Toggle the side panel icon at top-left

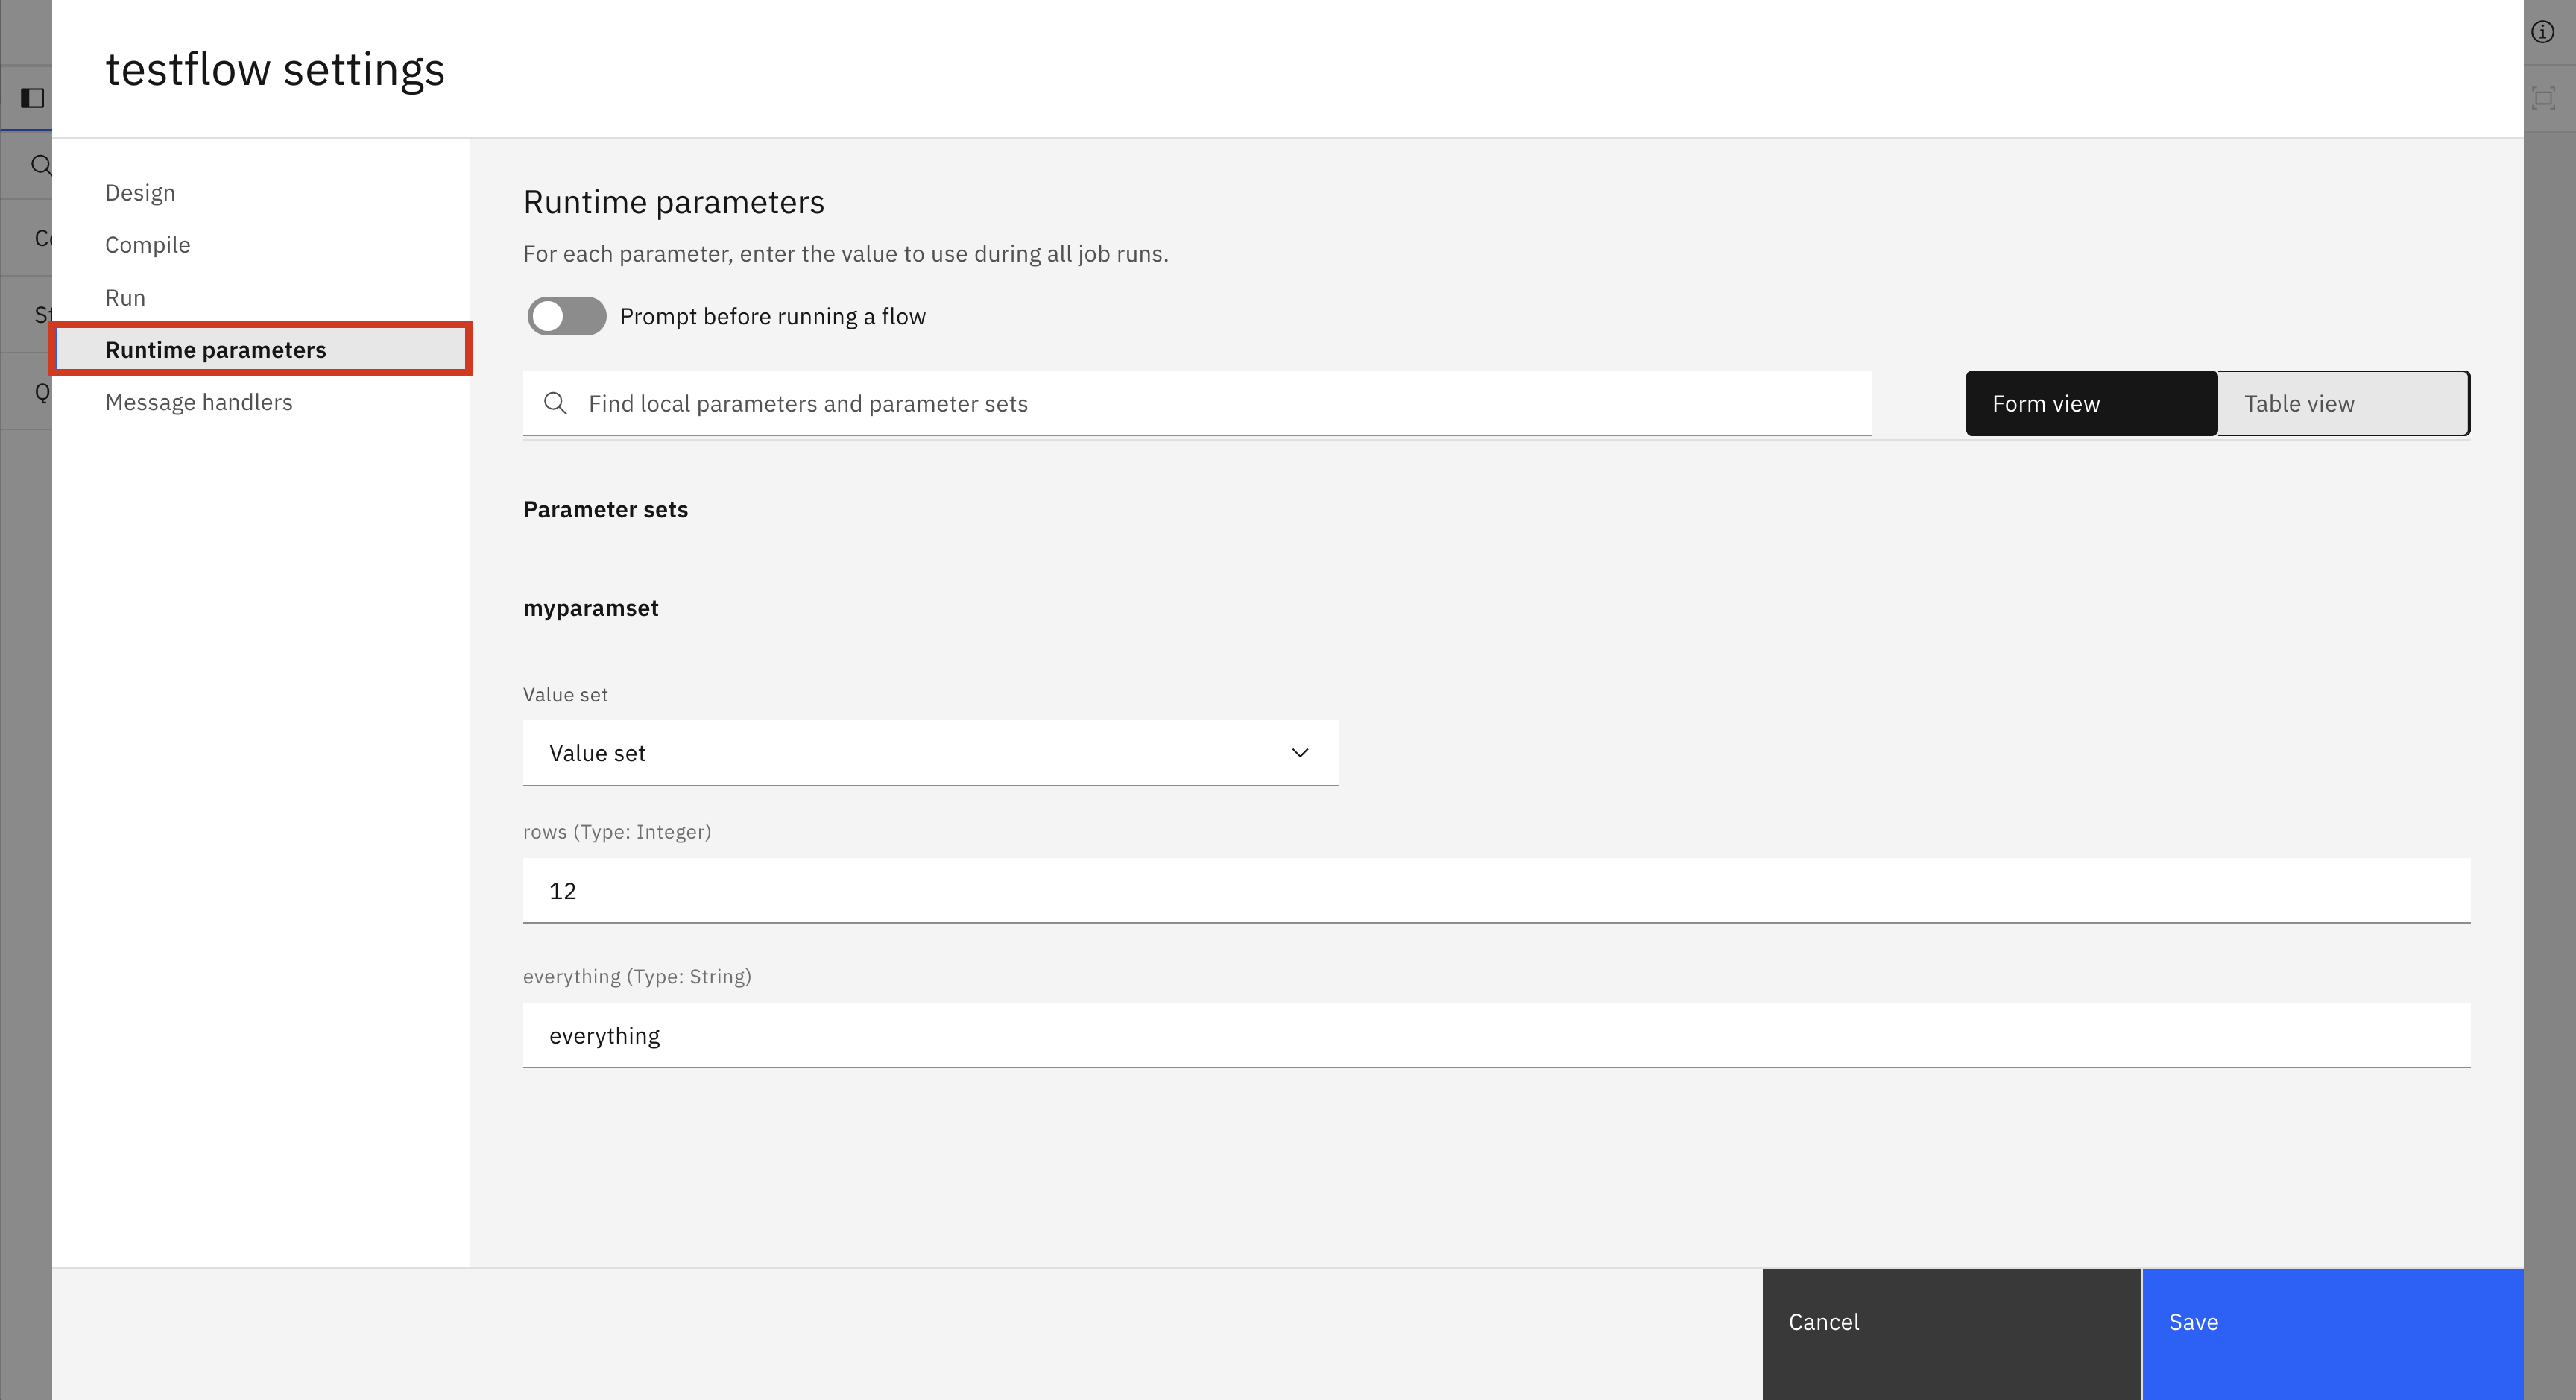click(x=32, y=98)
